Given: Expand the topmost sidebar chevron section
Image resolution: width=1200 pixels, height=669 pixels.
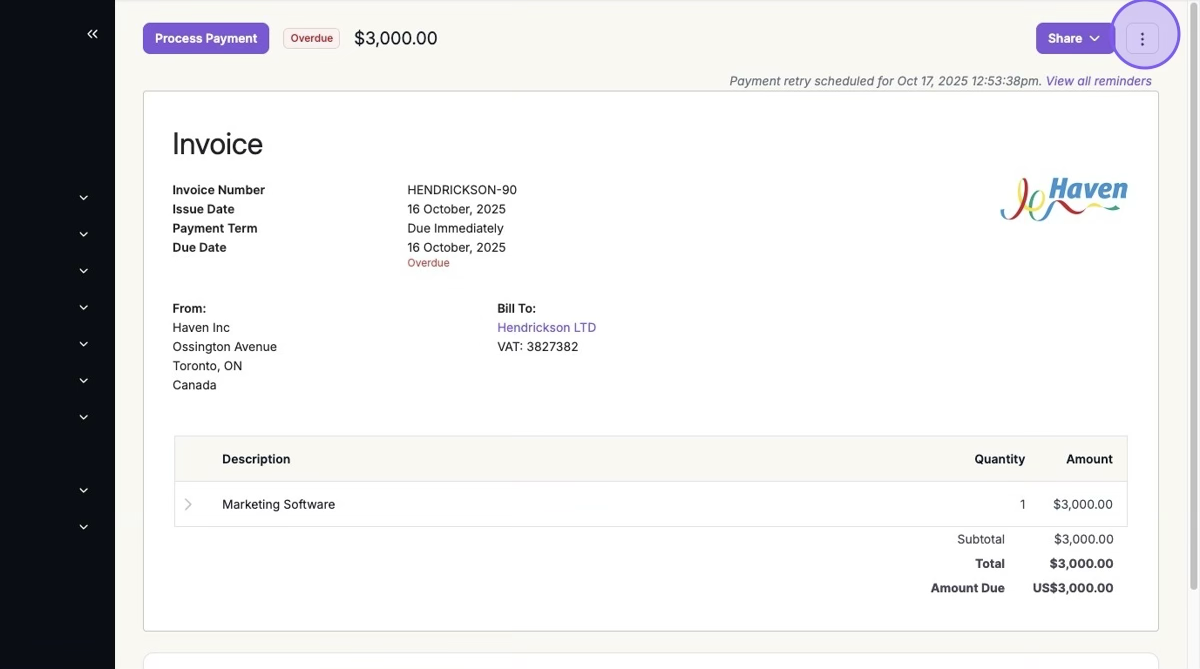Looking at the screenshot, I should click(84, 198).
